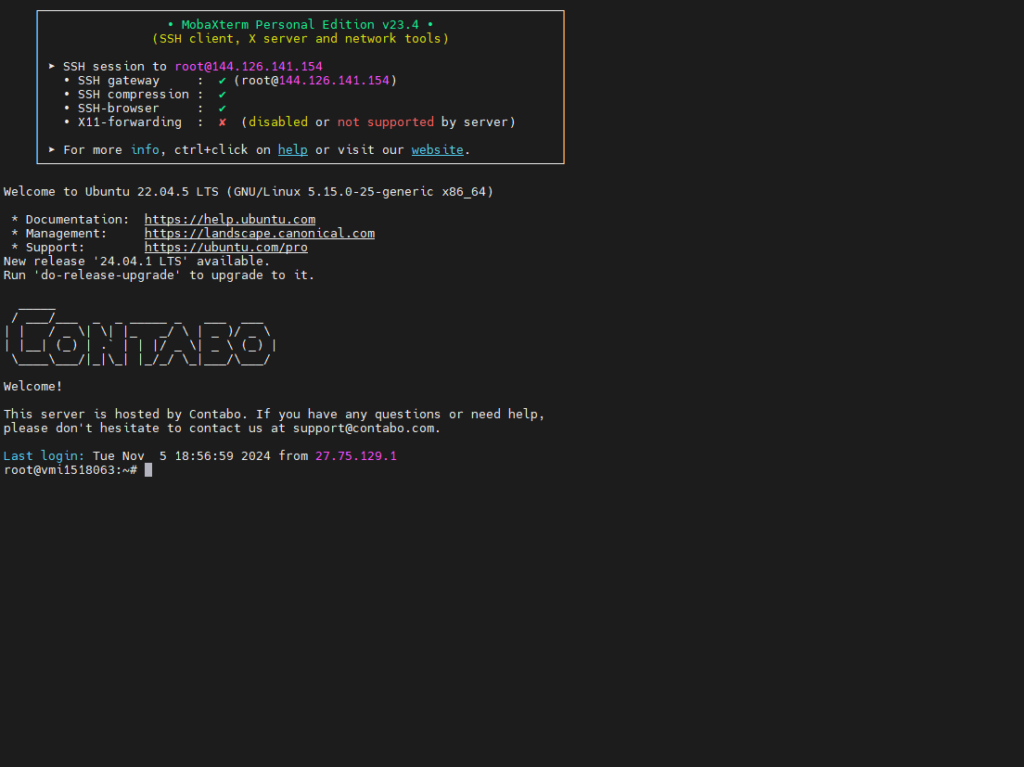The width and height of the screenshot is (1024, 767).
Task: Click root@144.126.141.154 in SSH session line
Action: [248, 67]
